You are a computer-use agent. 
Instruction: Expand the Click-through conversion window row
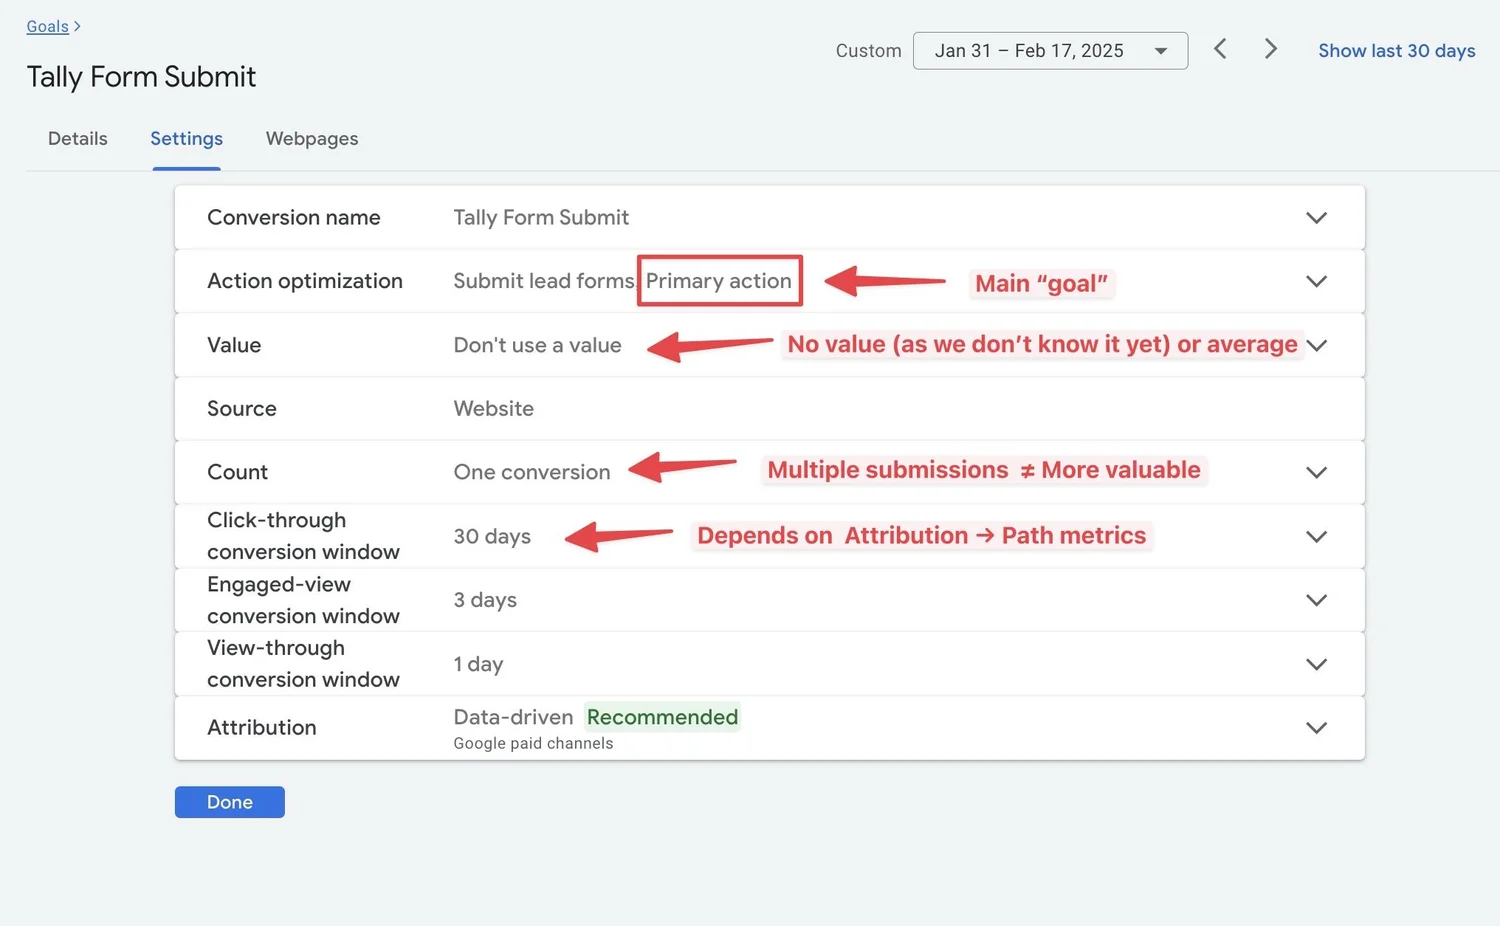pyautogui.click(x=1316, y=536)
